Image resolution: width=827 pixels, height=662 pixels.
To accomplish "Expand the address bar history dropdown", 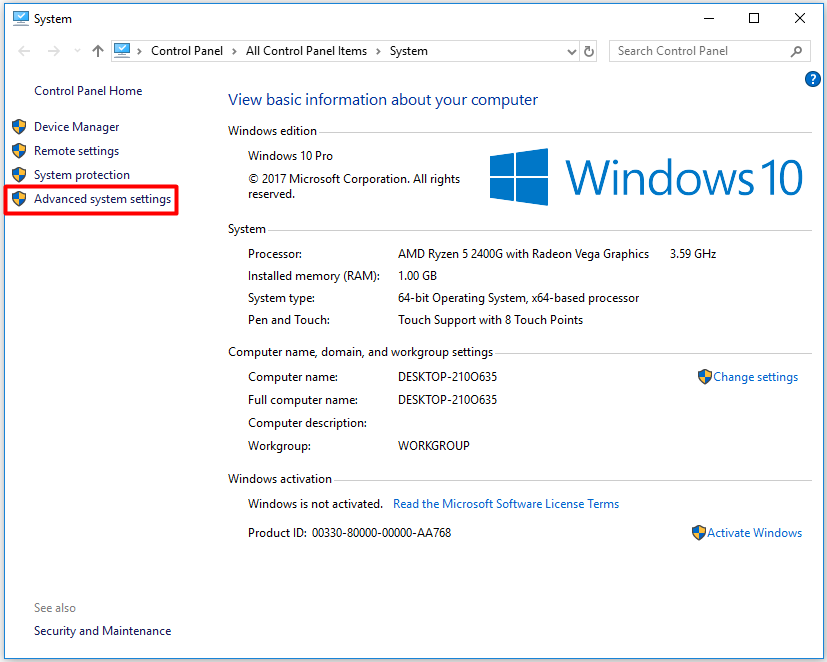I will click(x=571, y=52).
